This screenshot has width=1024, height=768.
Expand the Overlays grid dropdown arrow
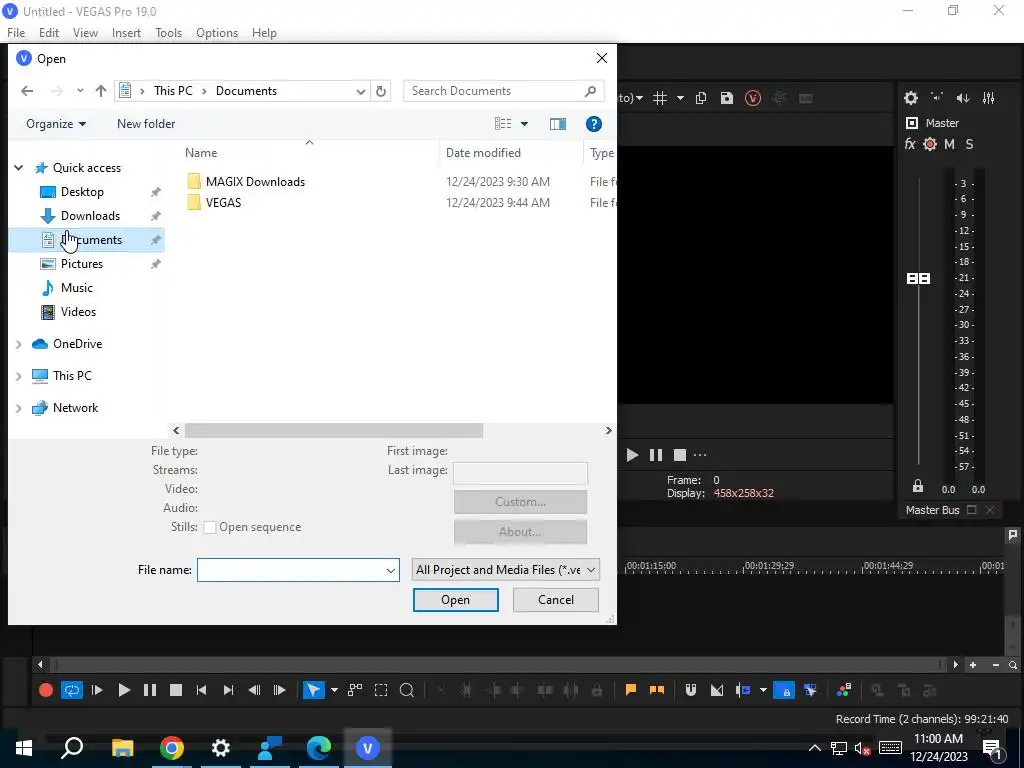point(680,98)
